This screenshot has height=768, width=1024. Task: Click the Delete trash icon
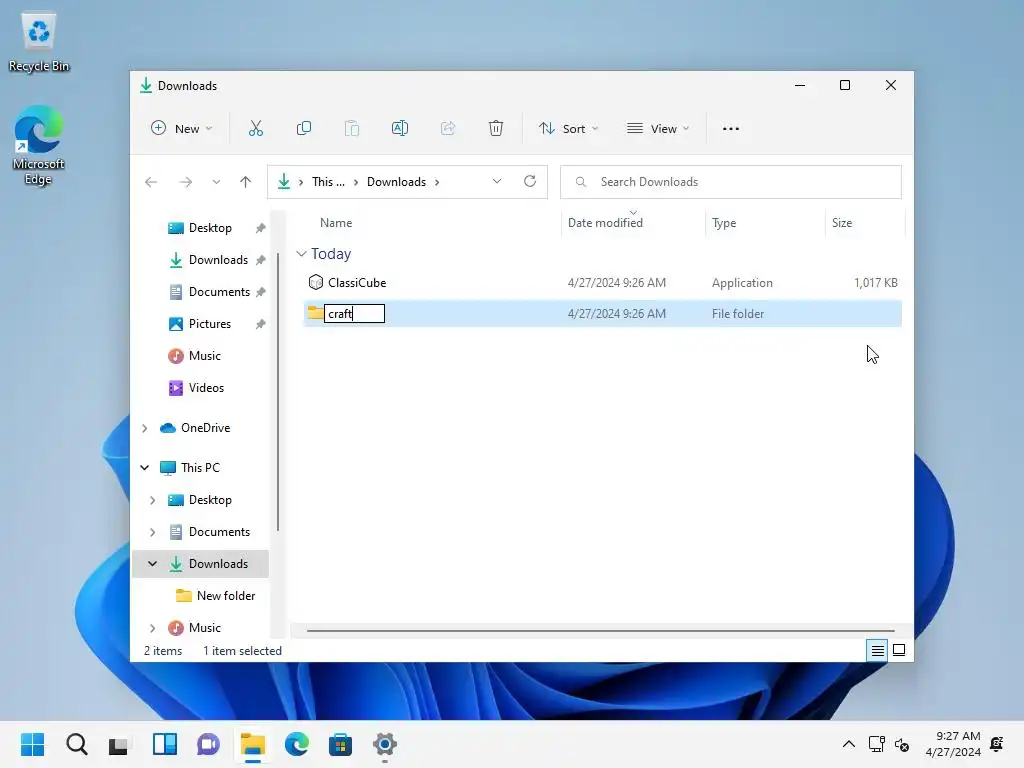point(496,129)
